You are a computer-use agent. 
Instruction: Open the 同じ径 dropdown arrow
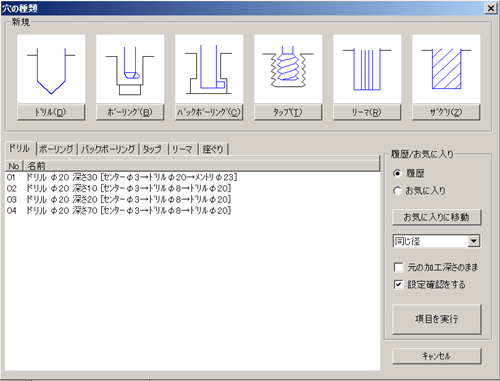click(x=474, y=241)
